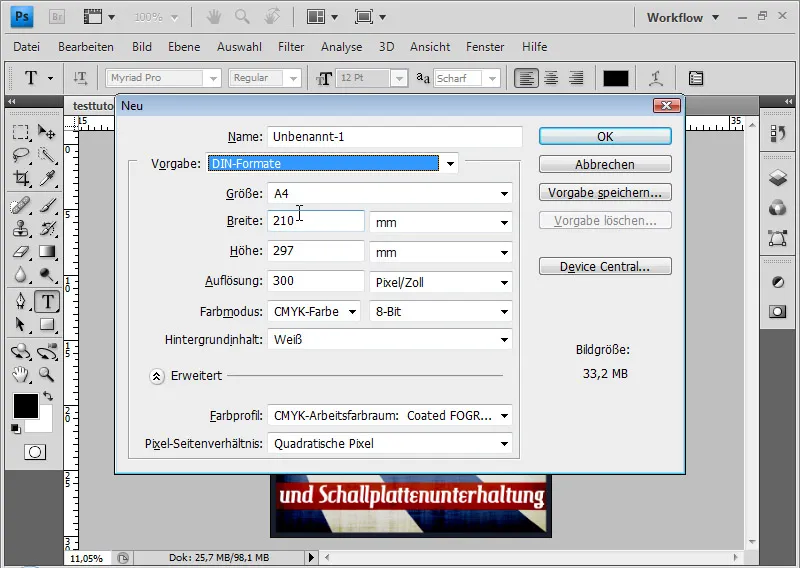
Task: Toggle Character and Paragraph panels
Action: [696, 78]
